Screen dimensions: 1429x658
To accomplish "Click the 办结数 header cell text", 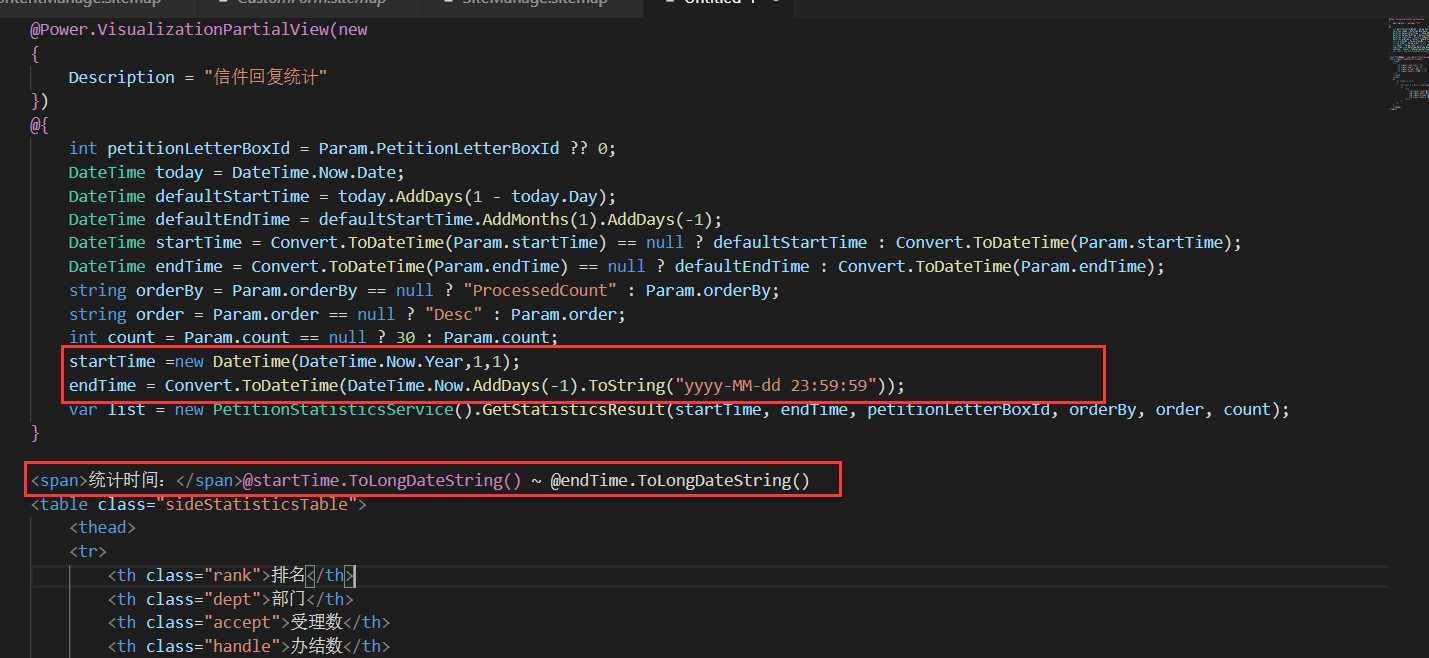I will pos(316,646).
